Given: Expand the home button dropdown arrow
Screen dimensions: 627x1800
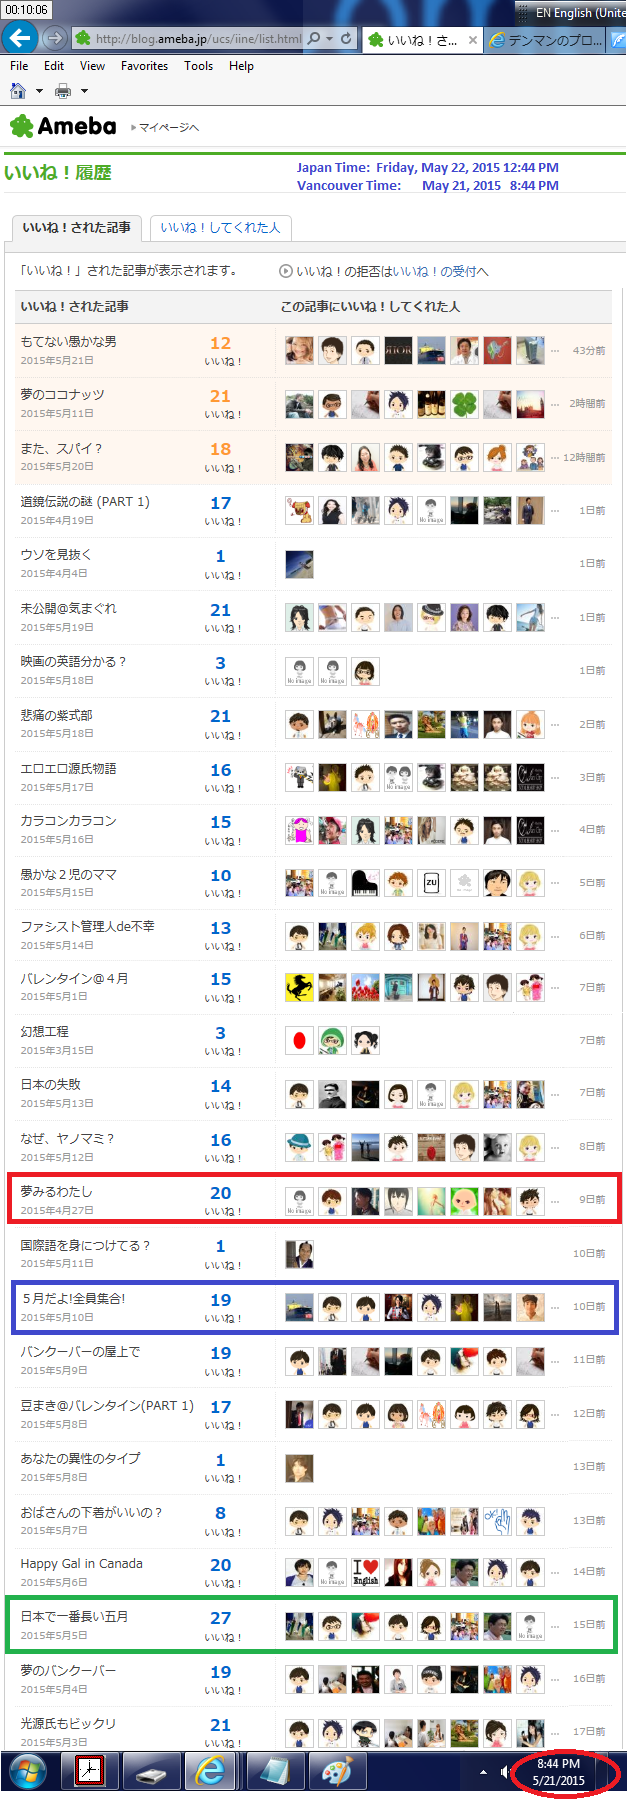Looking at the screenshot, I should pyautogui.click(x=39, y=91).
